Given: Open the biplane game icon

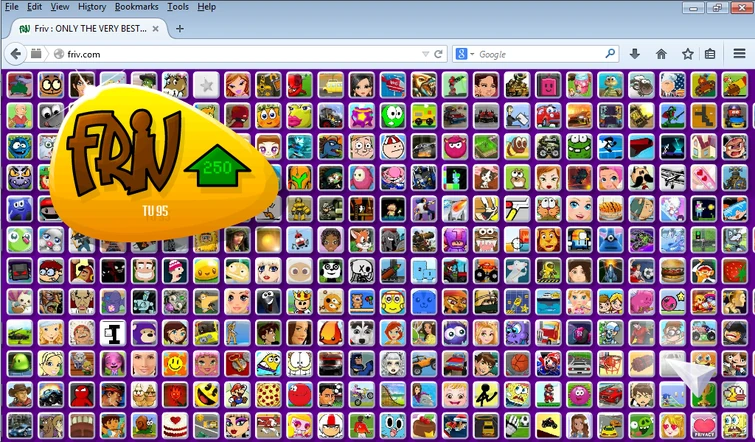Looking at the screenshot, I should click(673, 177).
